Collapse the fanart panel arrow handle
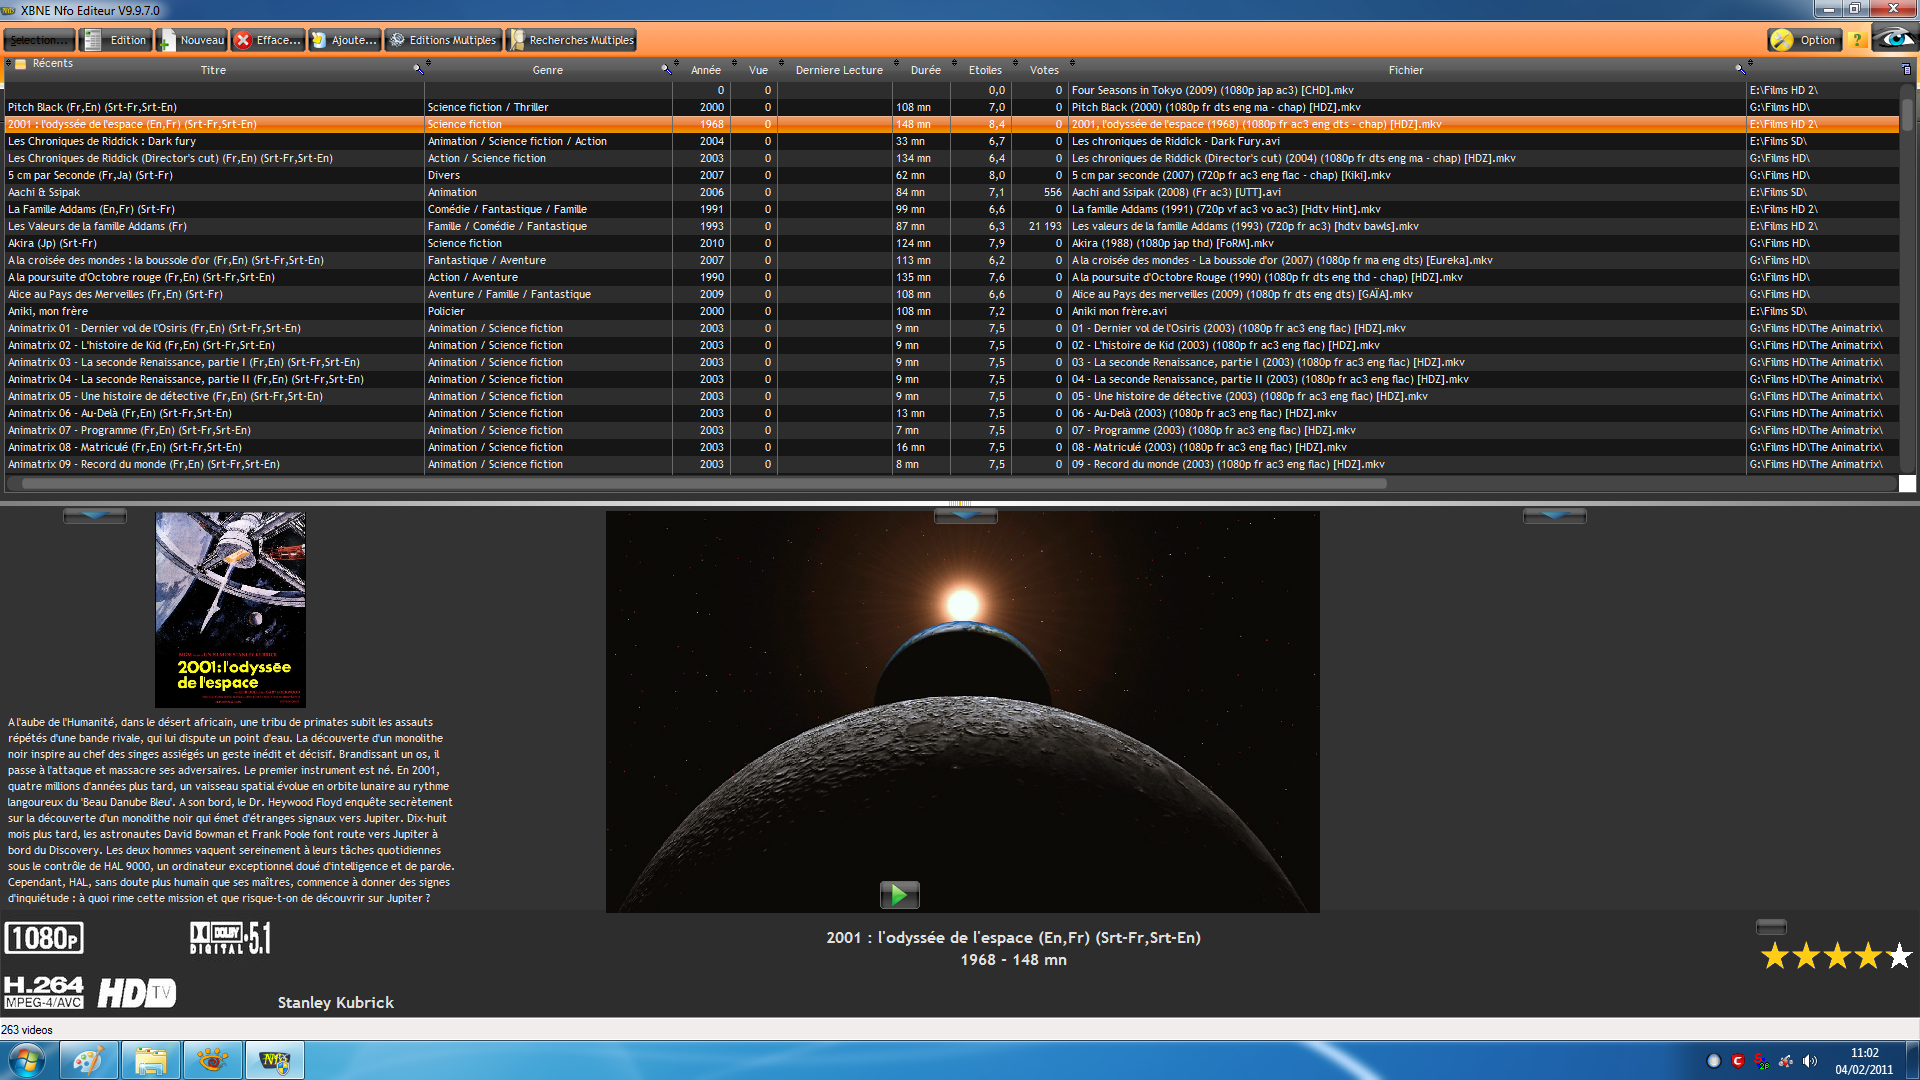The width and height of the screenshot is (1920, 1080). pos(965,516)
